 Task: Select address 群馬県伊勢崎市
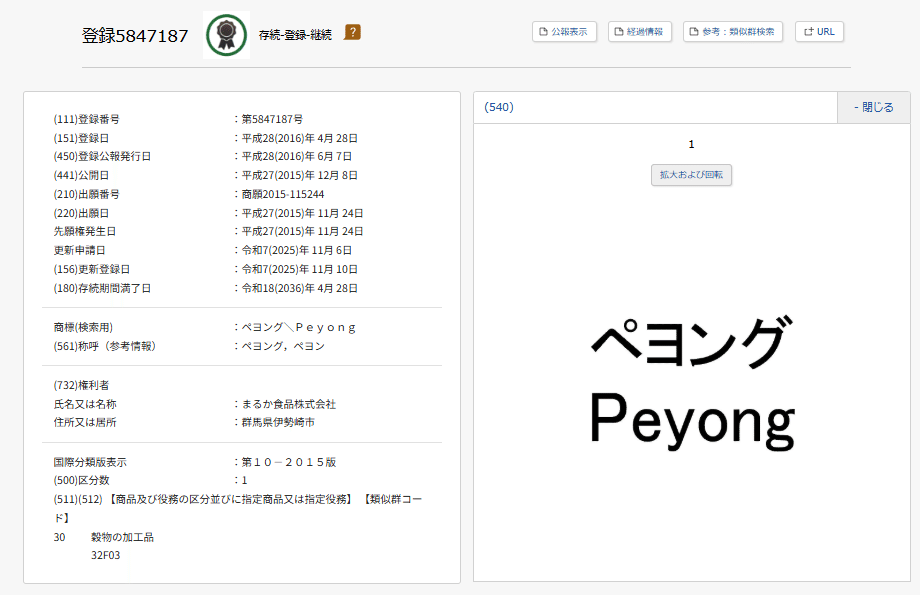pyautogui.click(x=278, y=422)
